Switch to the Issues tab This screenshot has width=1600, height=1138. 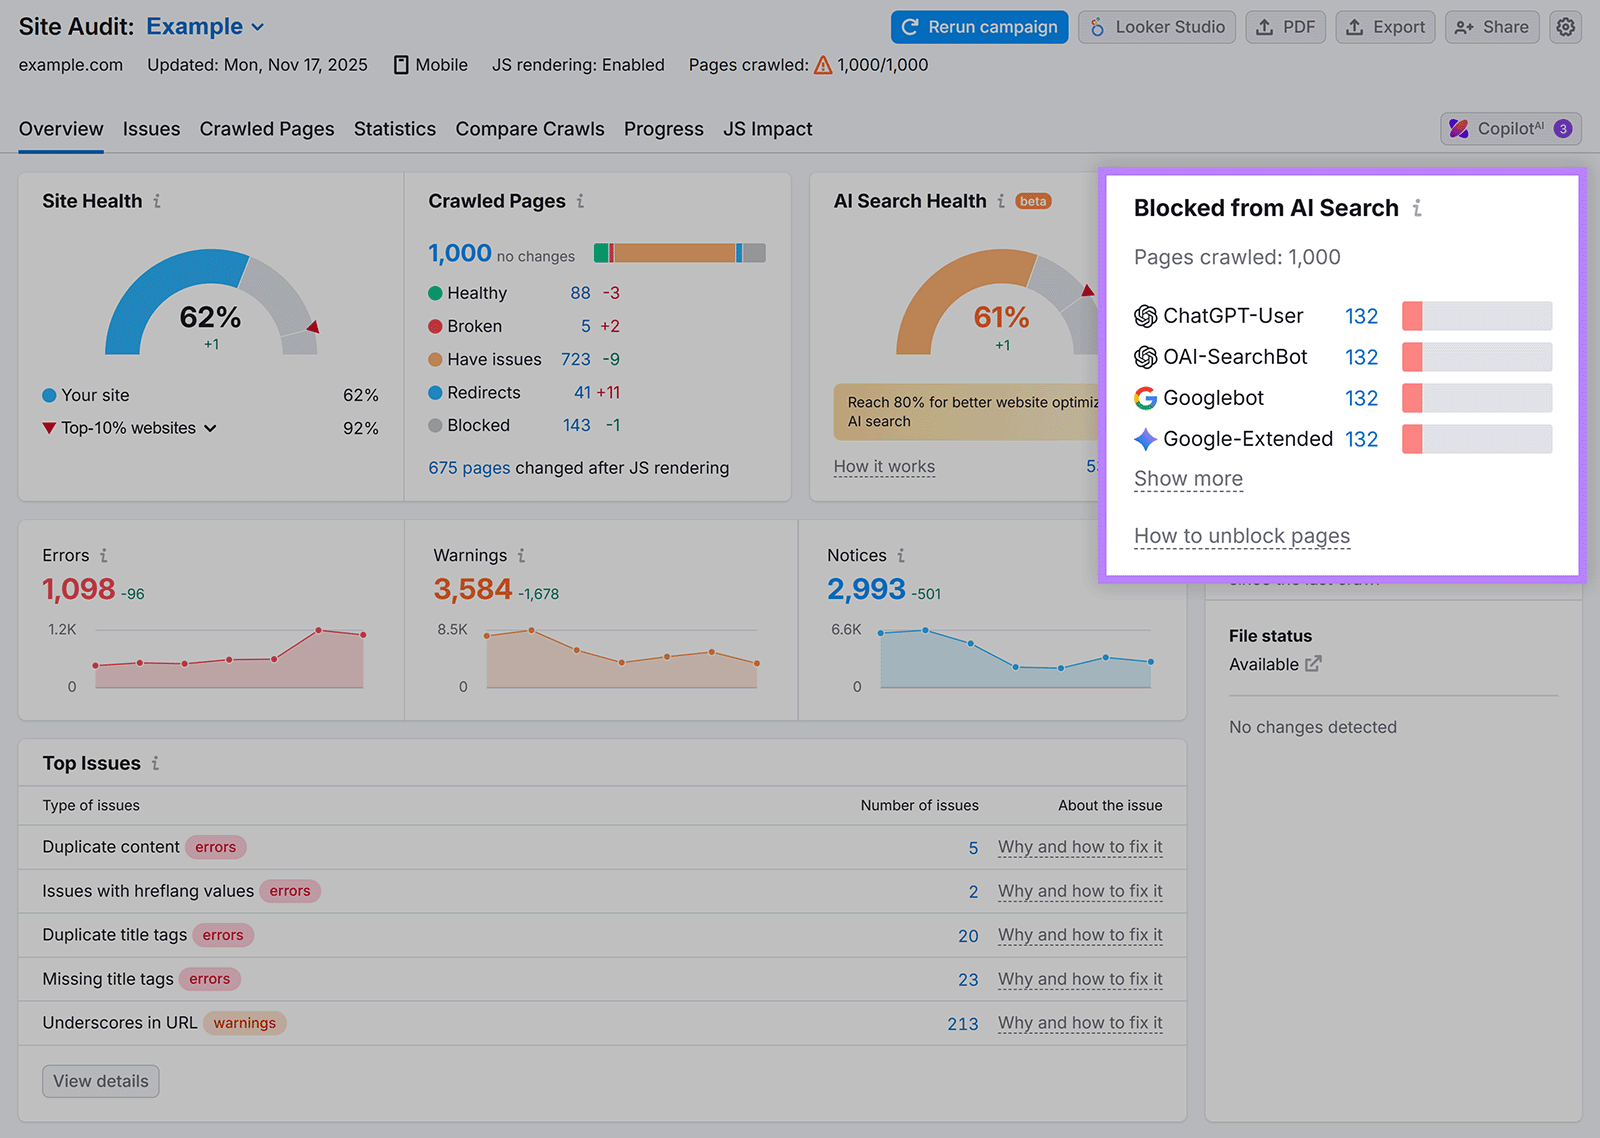(x=151, y=129)
